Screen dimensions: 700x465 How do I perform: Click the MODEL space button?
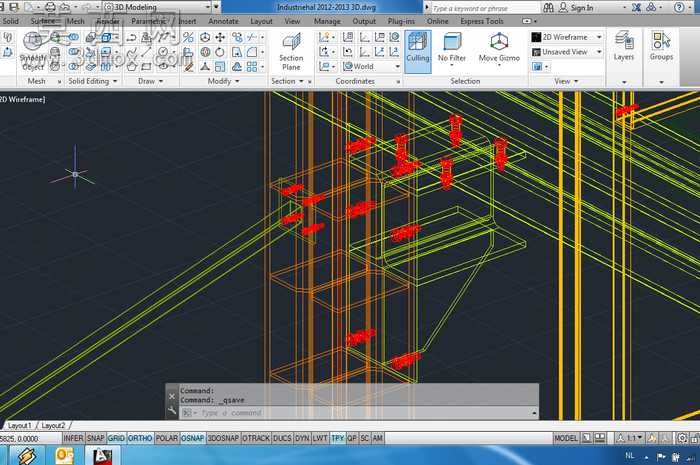point(566,438)
